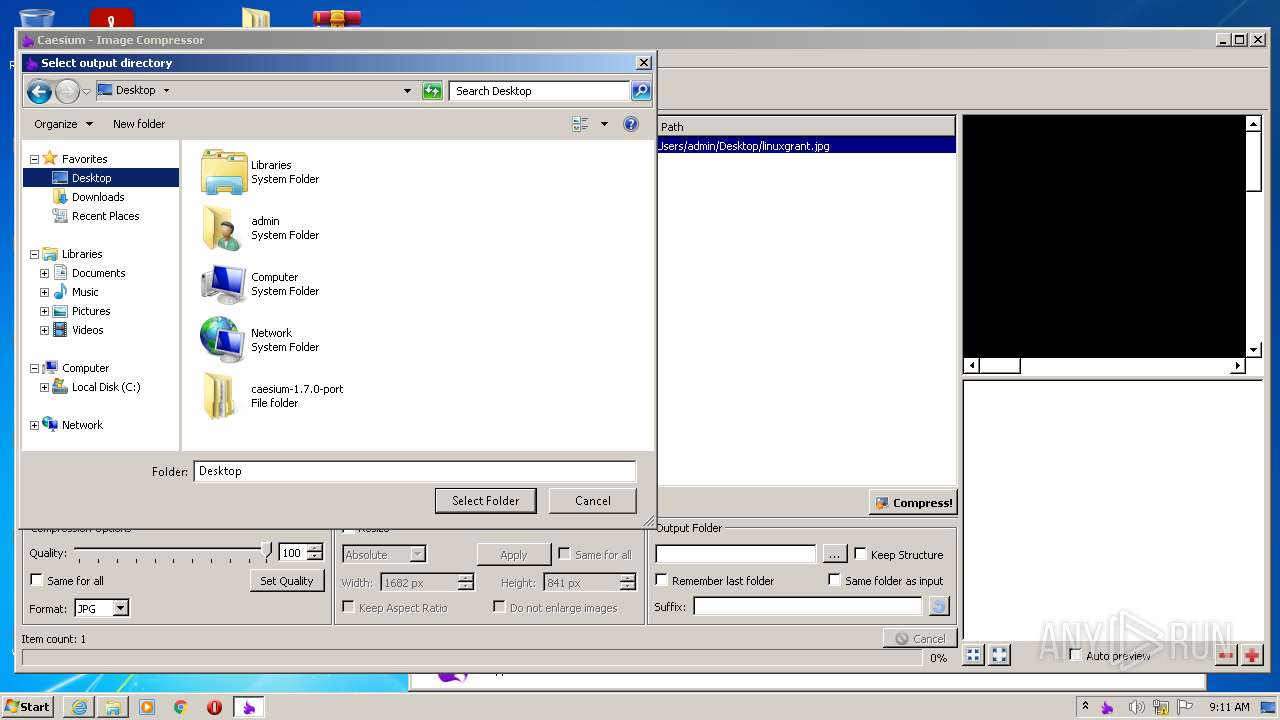Screen dimensions: 1280x720
Task: Toggle Do not enlarge images checkbox
Action: (x=499, y=607)
